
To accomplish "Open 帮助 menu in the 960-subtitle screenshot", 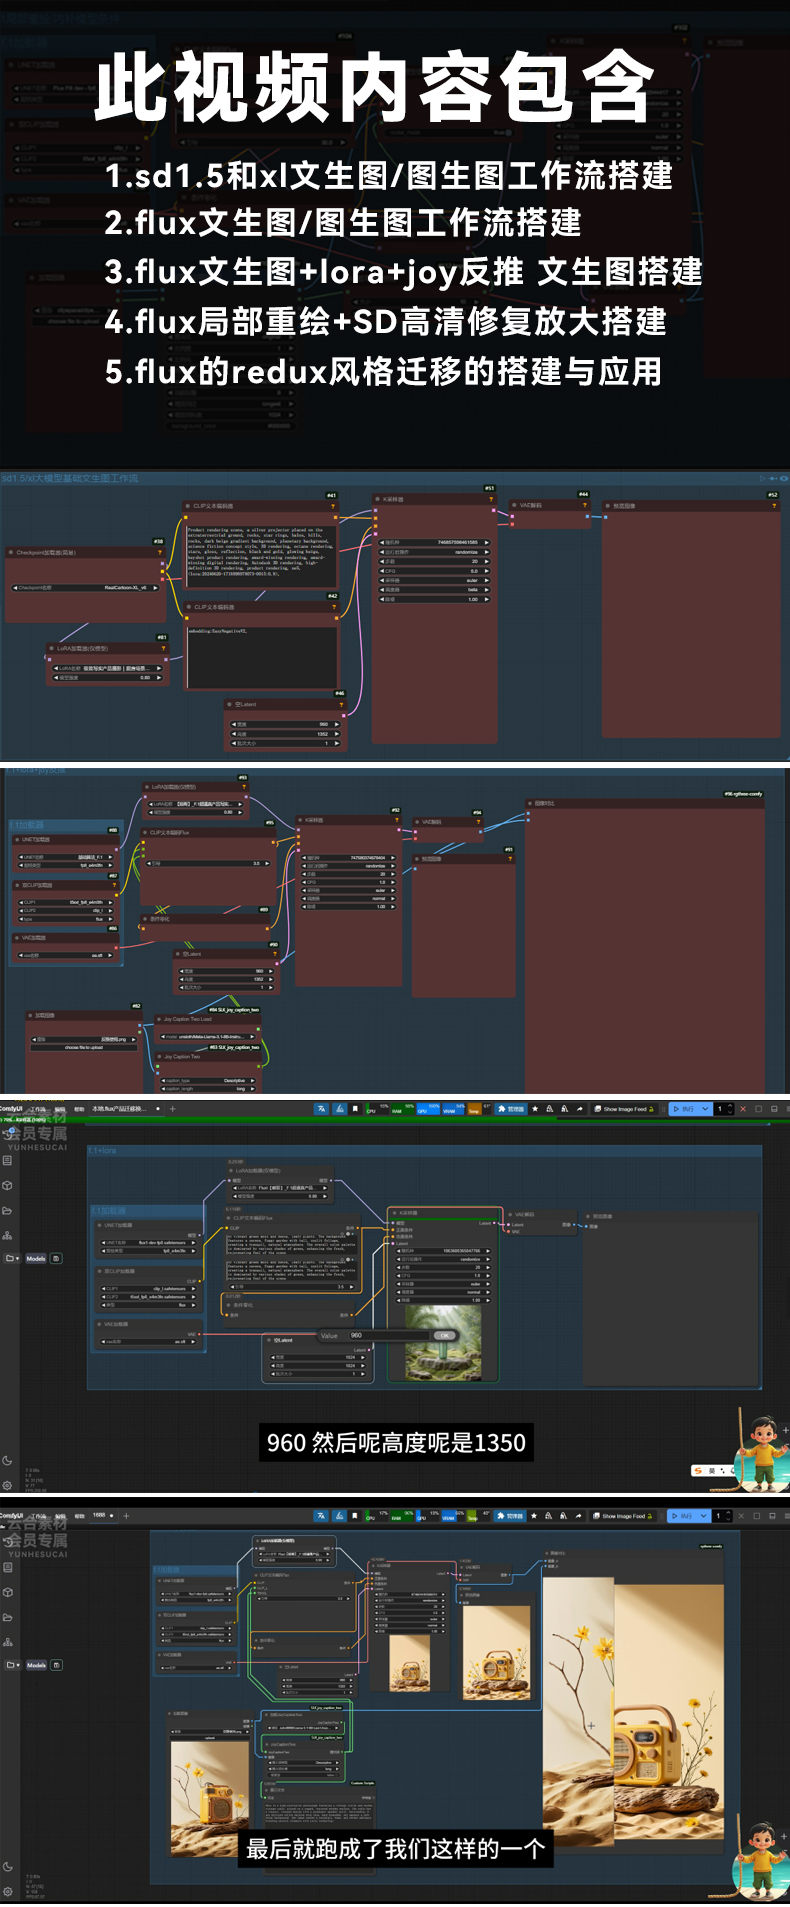I will click(x=79, y=1109).
